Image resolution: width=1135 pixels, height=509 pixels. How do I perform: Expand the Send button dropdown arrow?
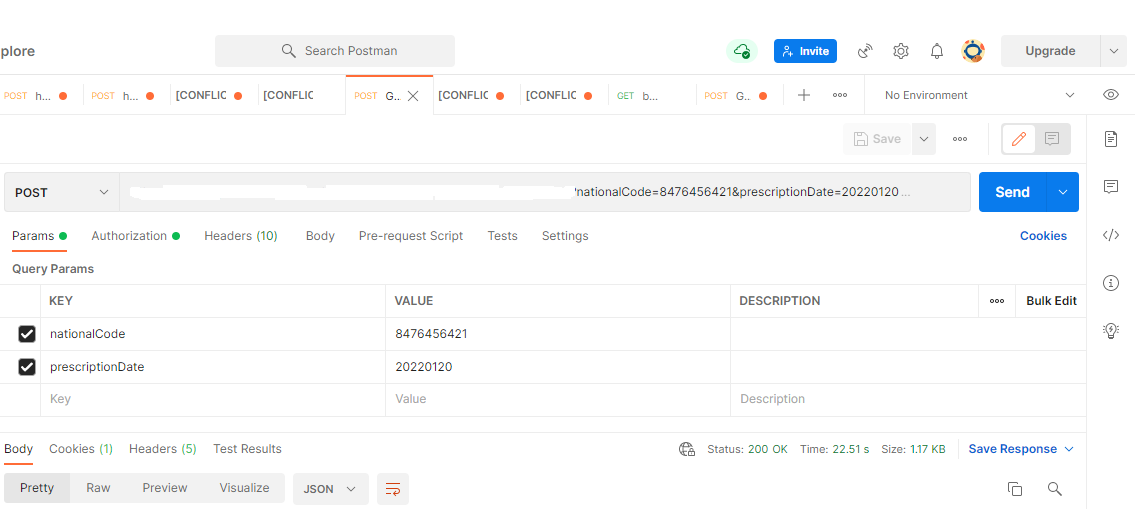1063,192
